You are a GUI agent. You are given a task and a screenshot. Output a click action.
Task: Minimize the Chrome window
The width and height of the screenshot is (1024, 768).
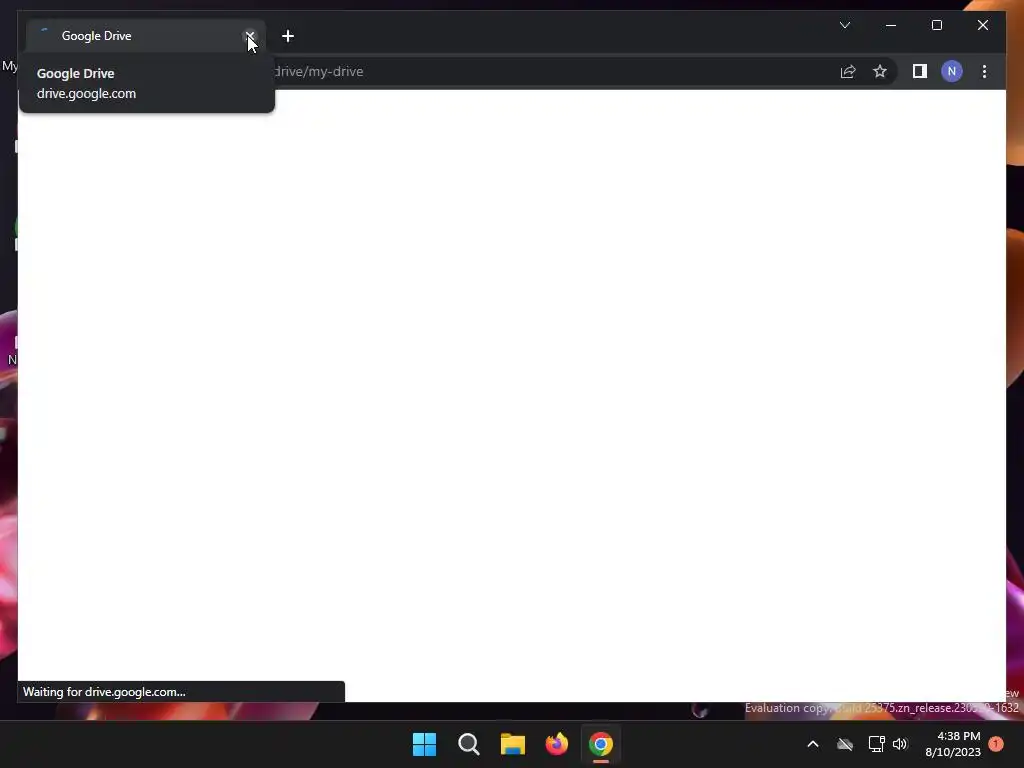point(891,25)
